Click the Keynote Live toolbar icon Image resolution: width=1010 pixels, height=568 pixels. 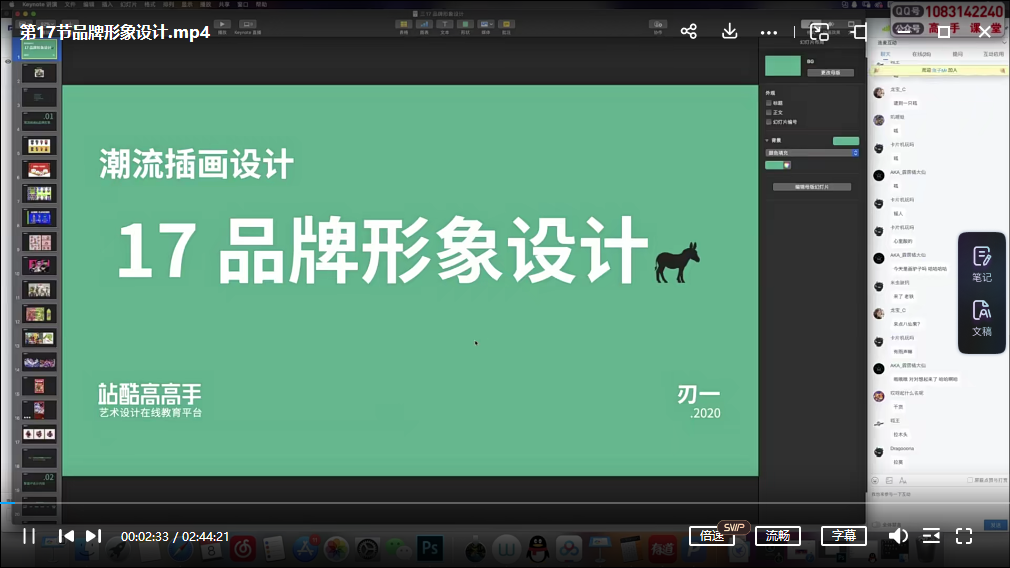[247, 26]
